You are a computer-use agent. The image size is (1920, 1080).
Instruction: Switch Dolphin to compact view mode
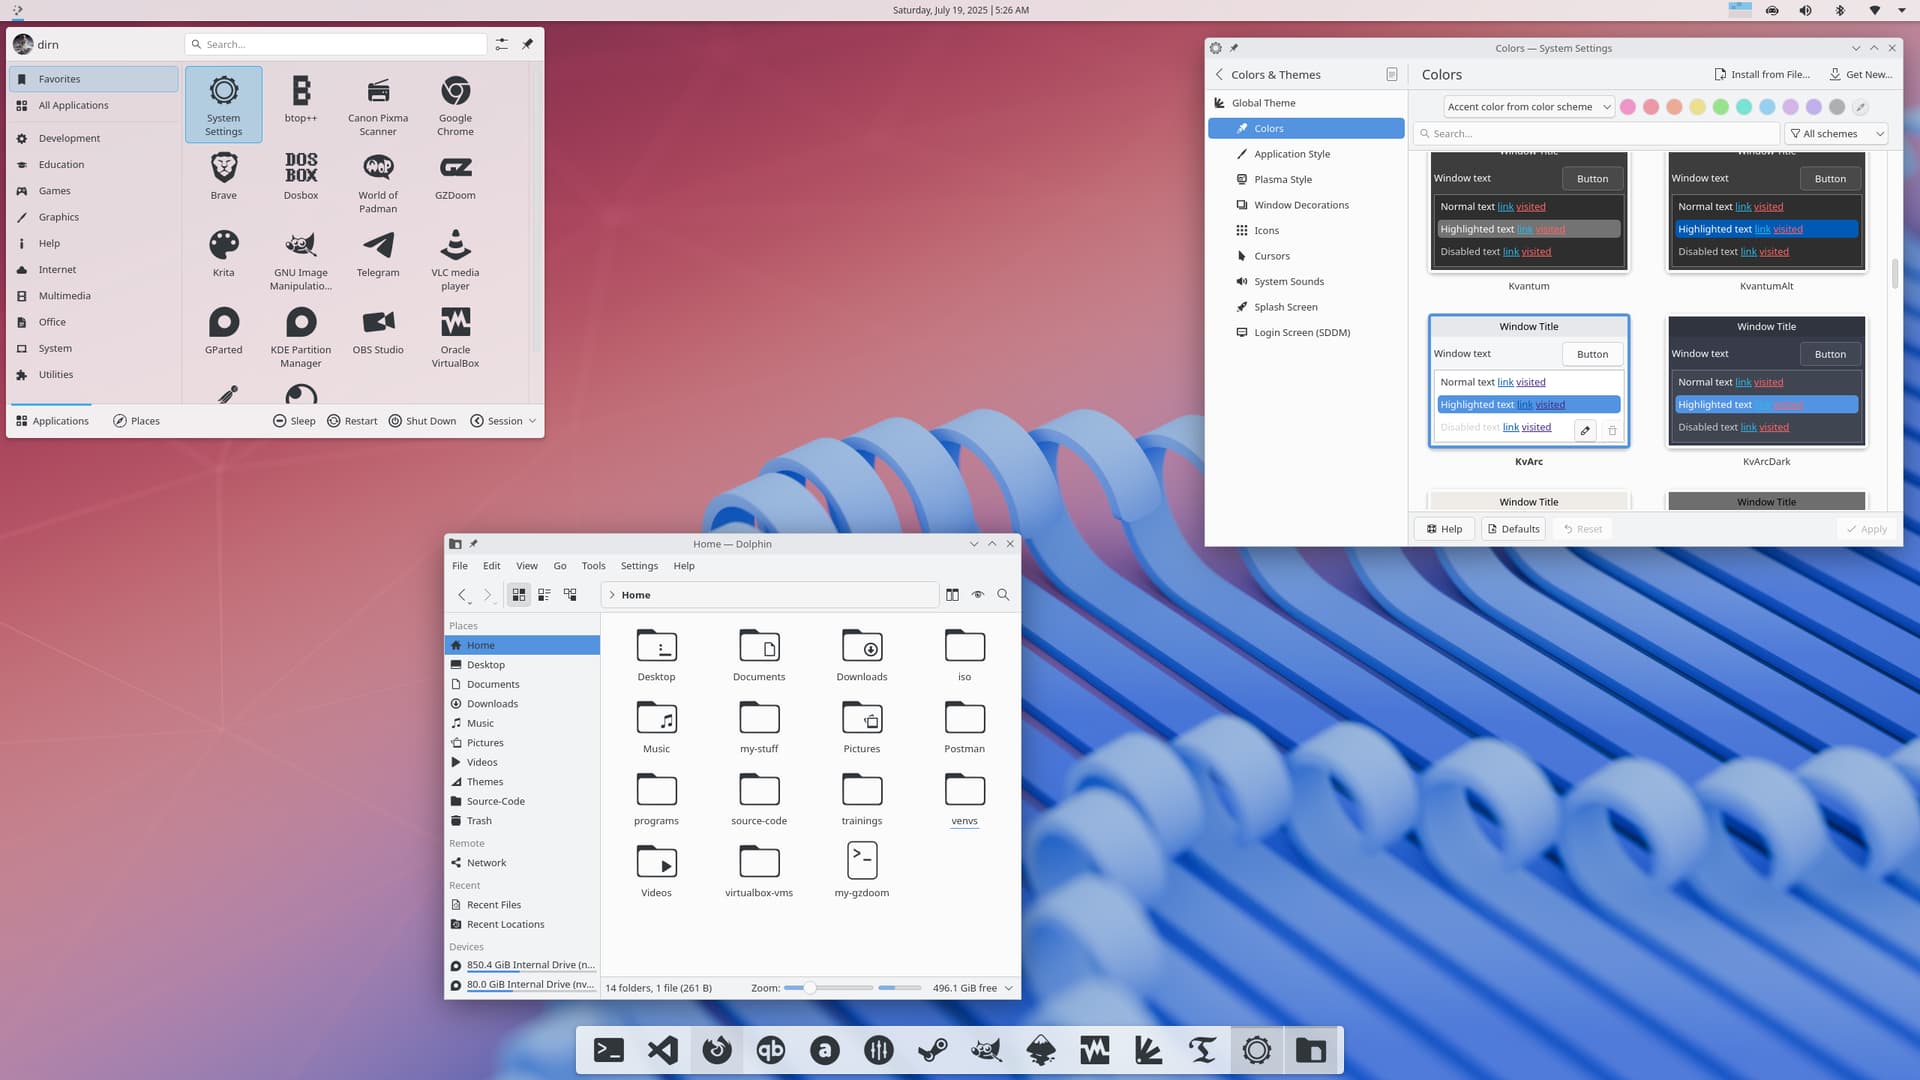tap(544, 594)
